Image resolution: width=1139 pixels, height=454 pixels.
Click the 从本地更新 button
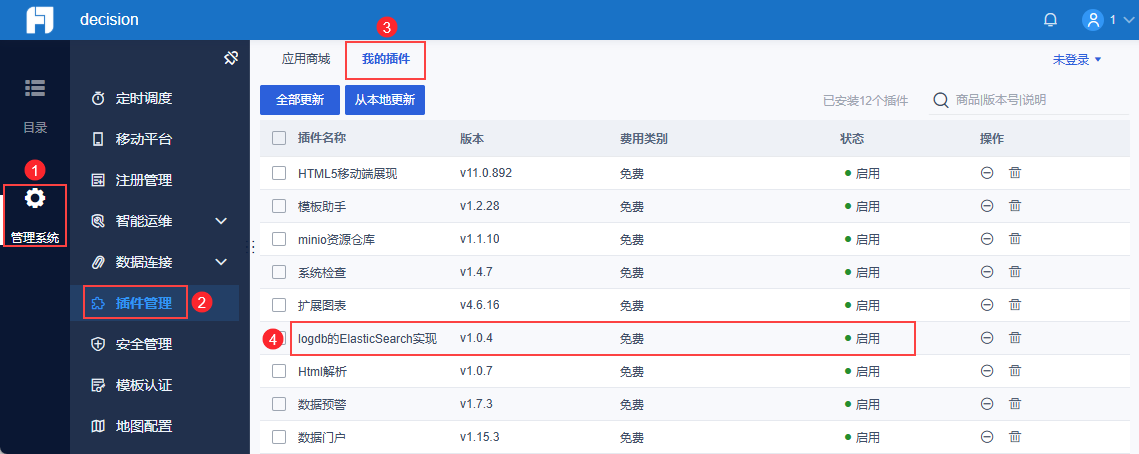(x=385, y=100)
